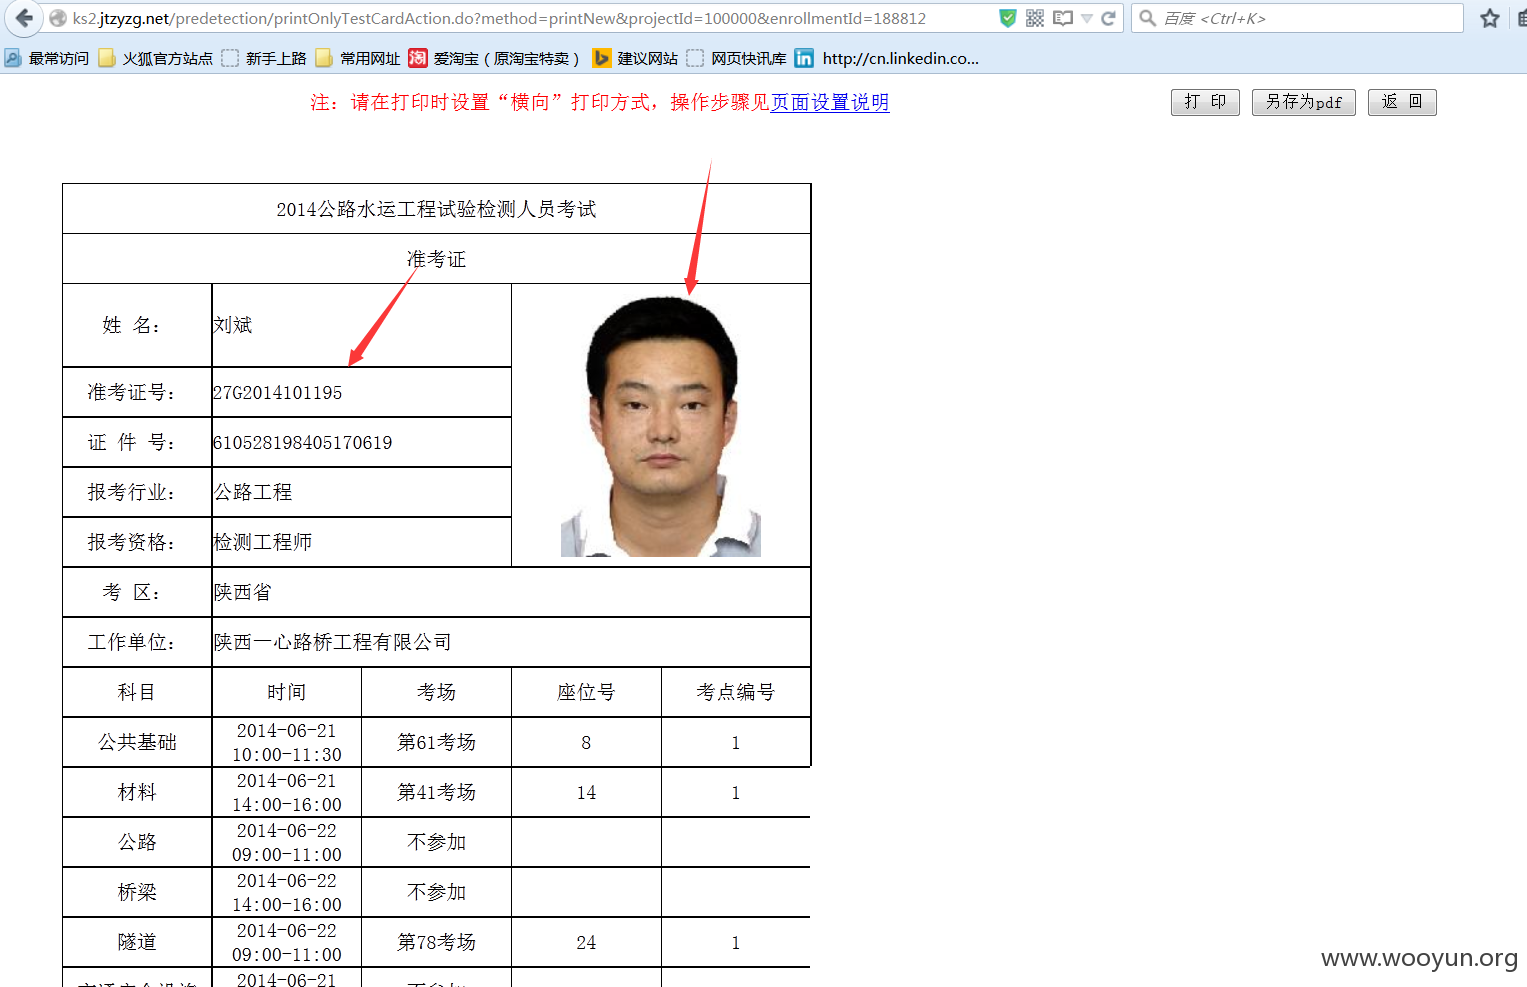Click the exam title 2014公路水运工程试验检测人员考试
This screenshot has height=987, width=1527.
(x=436, y=209)
